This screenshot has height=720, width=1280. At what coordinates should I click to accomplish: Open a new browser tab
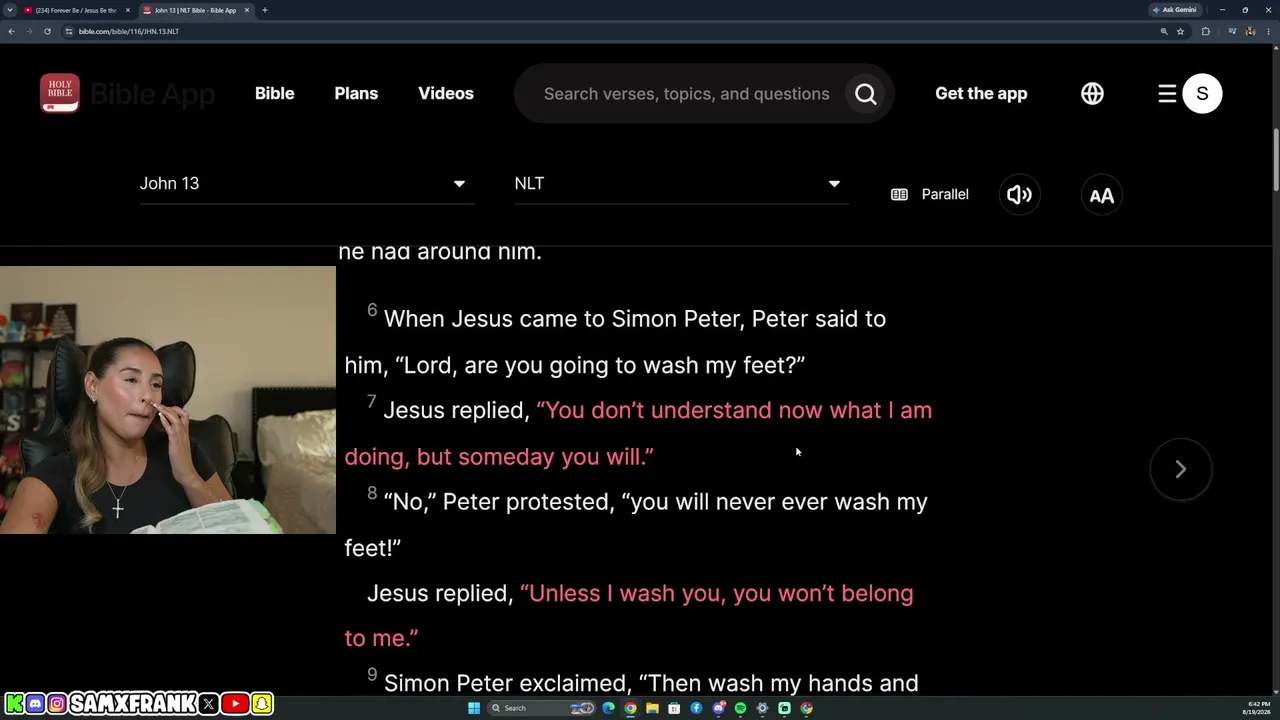coord(265,10)
